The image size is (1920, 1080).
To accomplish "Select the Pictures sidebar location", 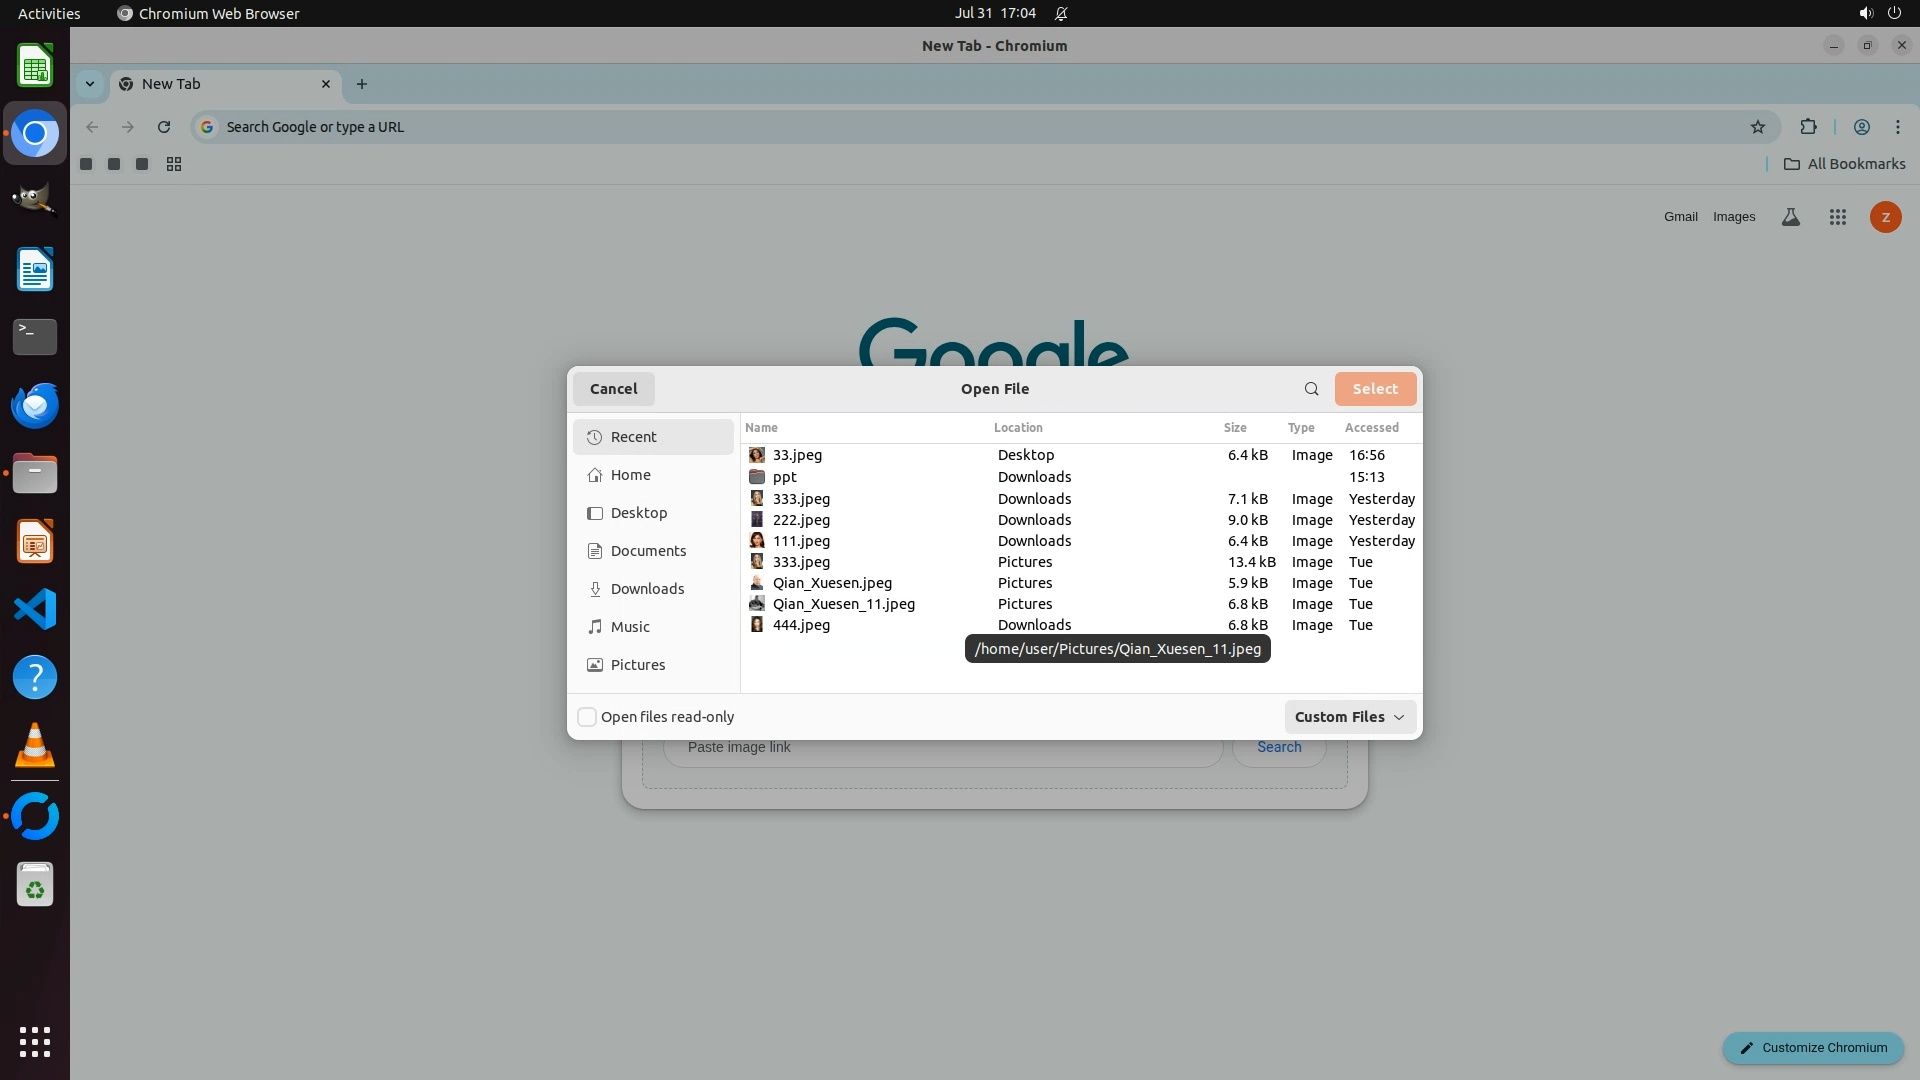I will point(637,665).
